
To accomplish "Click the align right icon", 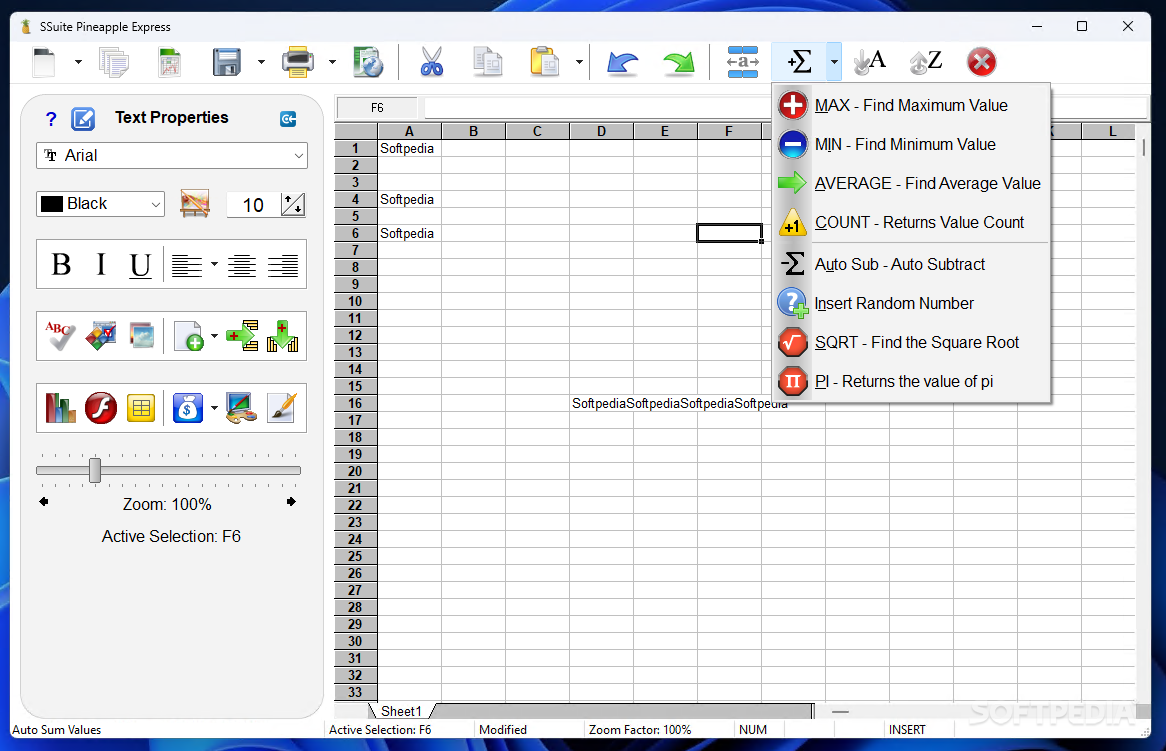I will 283,265.
